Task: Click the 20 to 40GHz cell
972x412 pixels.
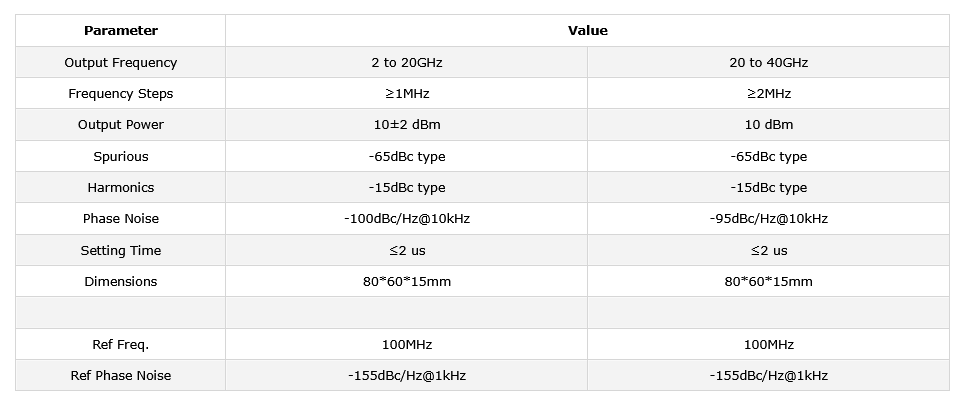Action: (x=768, y=62)
